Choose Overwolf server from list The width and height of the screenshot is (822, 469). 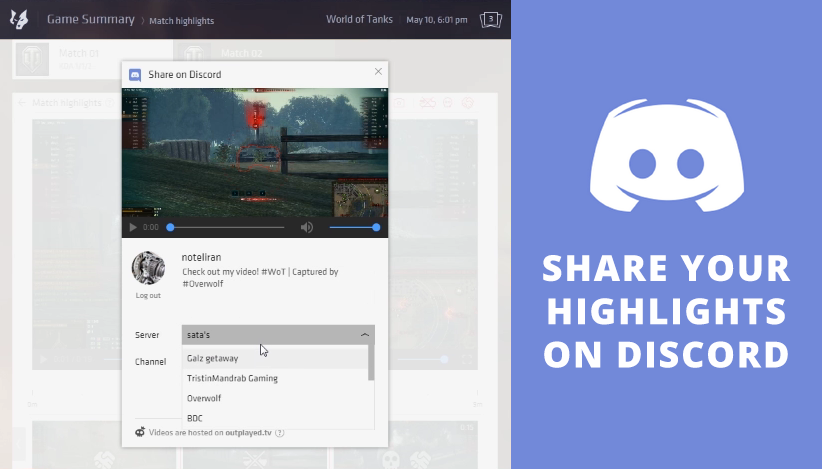click(275, 398)
